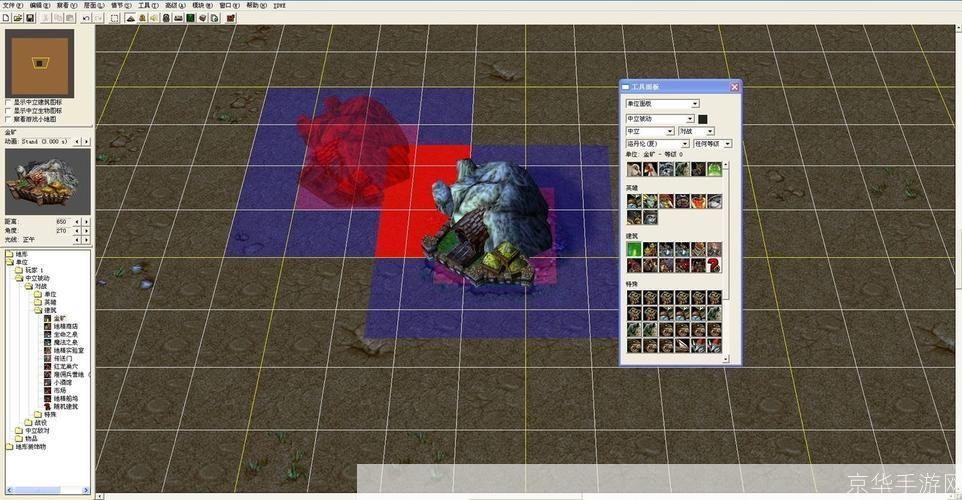The width and height of the screenshot is (962, 500).
Task: Select 地精船坞 in the building tree
Action: (66, 398)
